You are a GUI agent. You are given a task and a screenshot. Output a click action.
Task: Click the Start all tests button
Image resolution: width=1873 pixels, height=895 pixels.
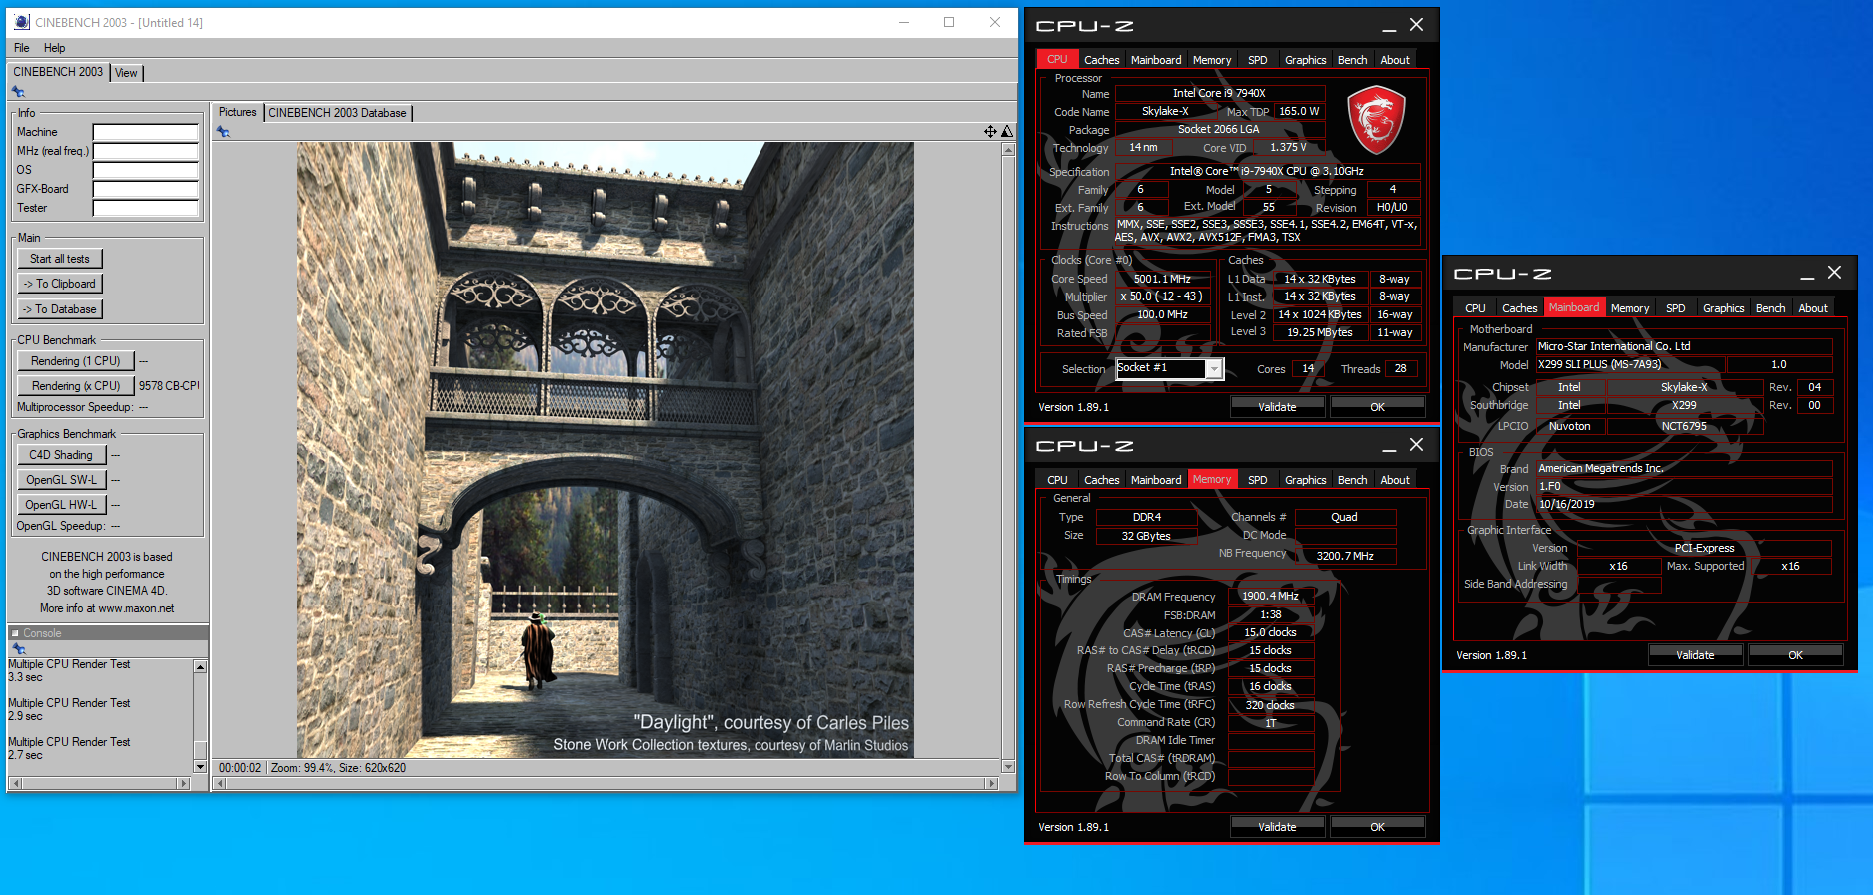pos(60,259)
